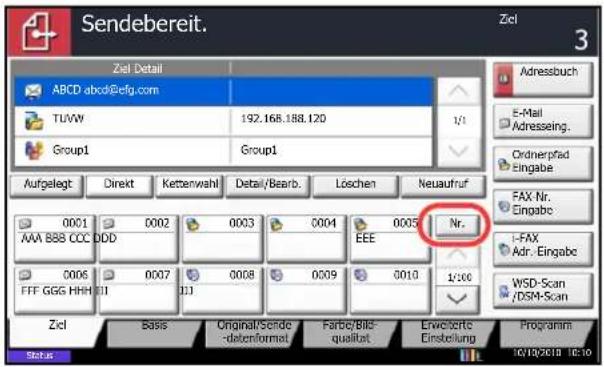The height and width of the screenshot is (367, 604).
Task: Open i-FAX Adr. Eingabe
Action: 543,248
